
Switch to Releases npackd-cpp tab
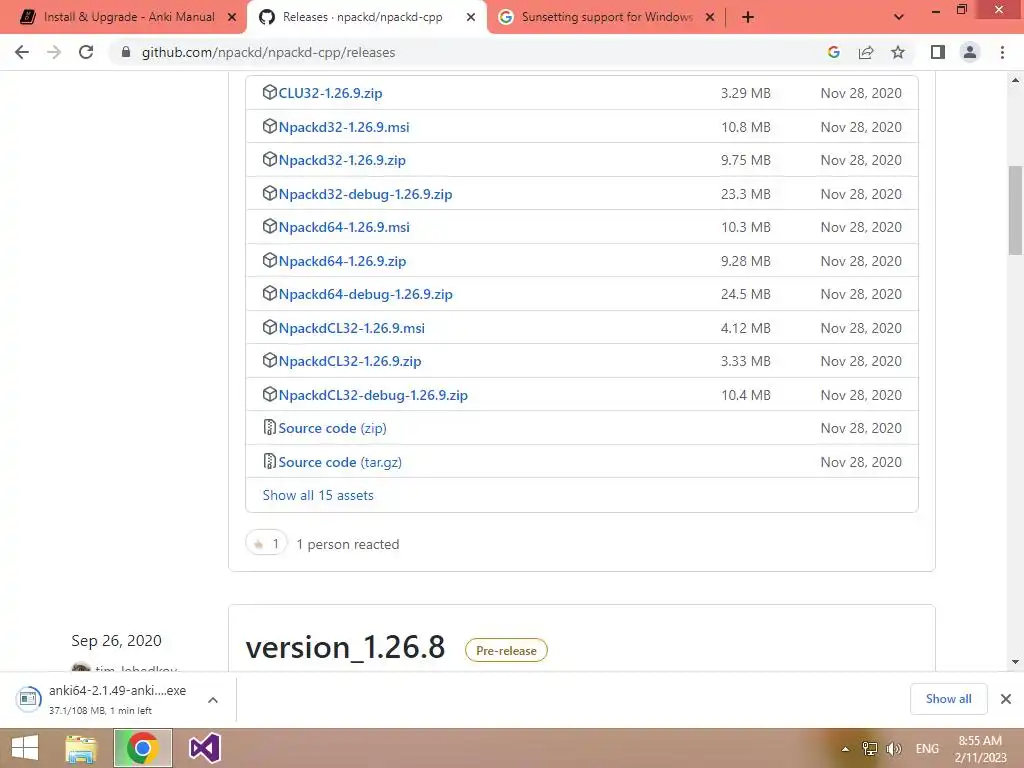tap(366, 17)
